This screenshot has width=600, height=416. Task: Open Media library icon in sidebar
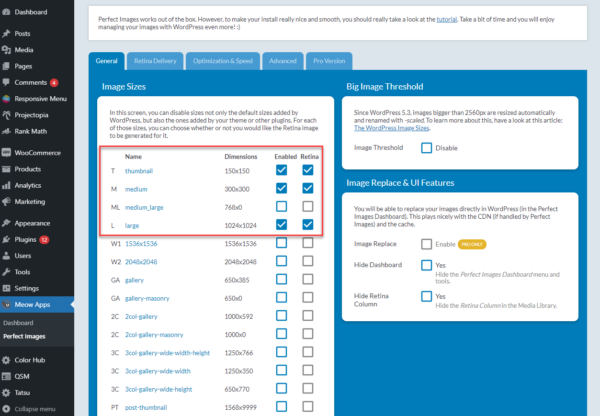click(7, 49)
